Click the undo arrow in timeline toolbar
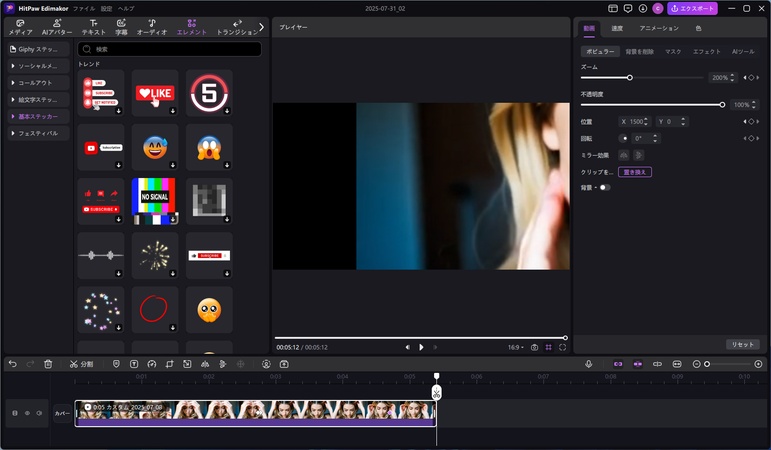Viewport: 771px width, 450px height. tap(13, 364)
